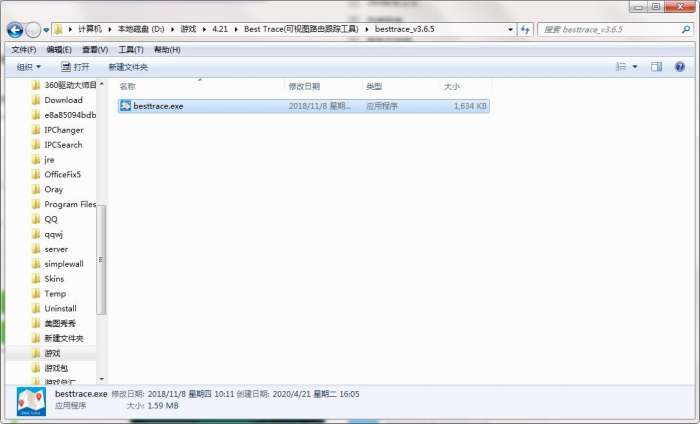700x424 pixels.
Task: Click the Best Trace thumbnail in details pane
Action: [x=31, y=402]
